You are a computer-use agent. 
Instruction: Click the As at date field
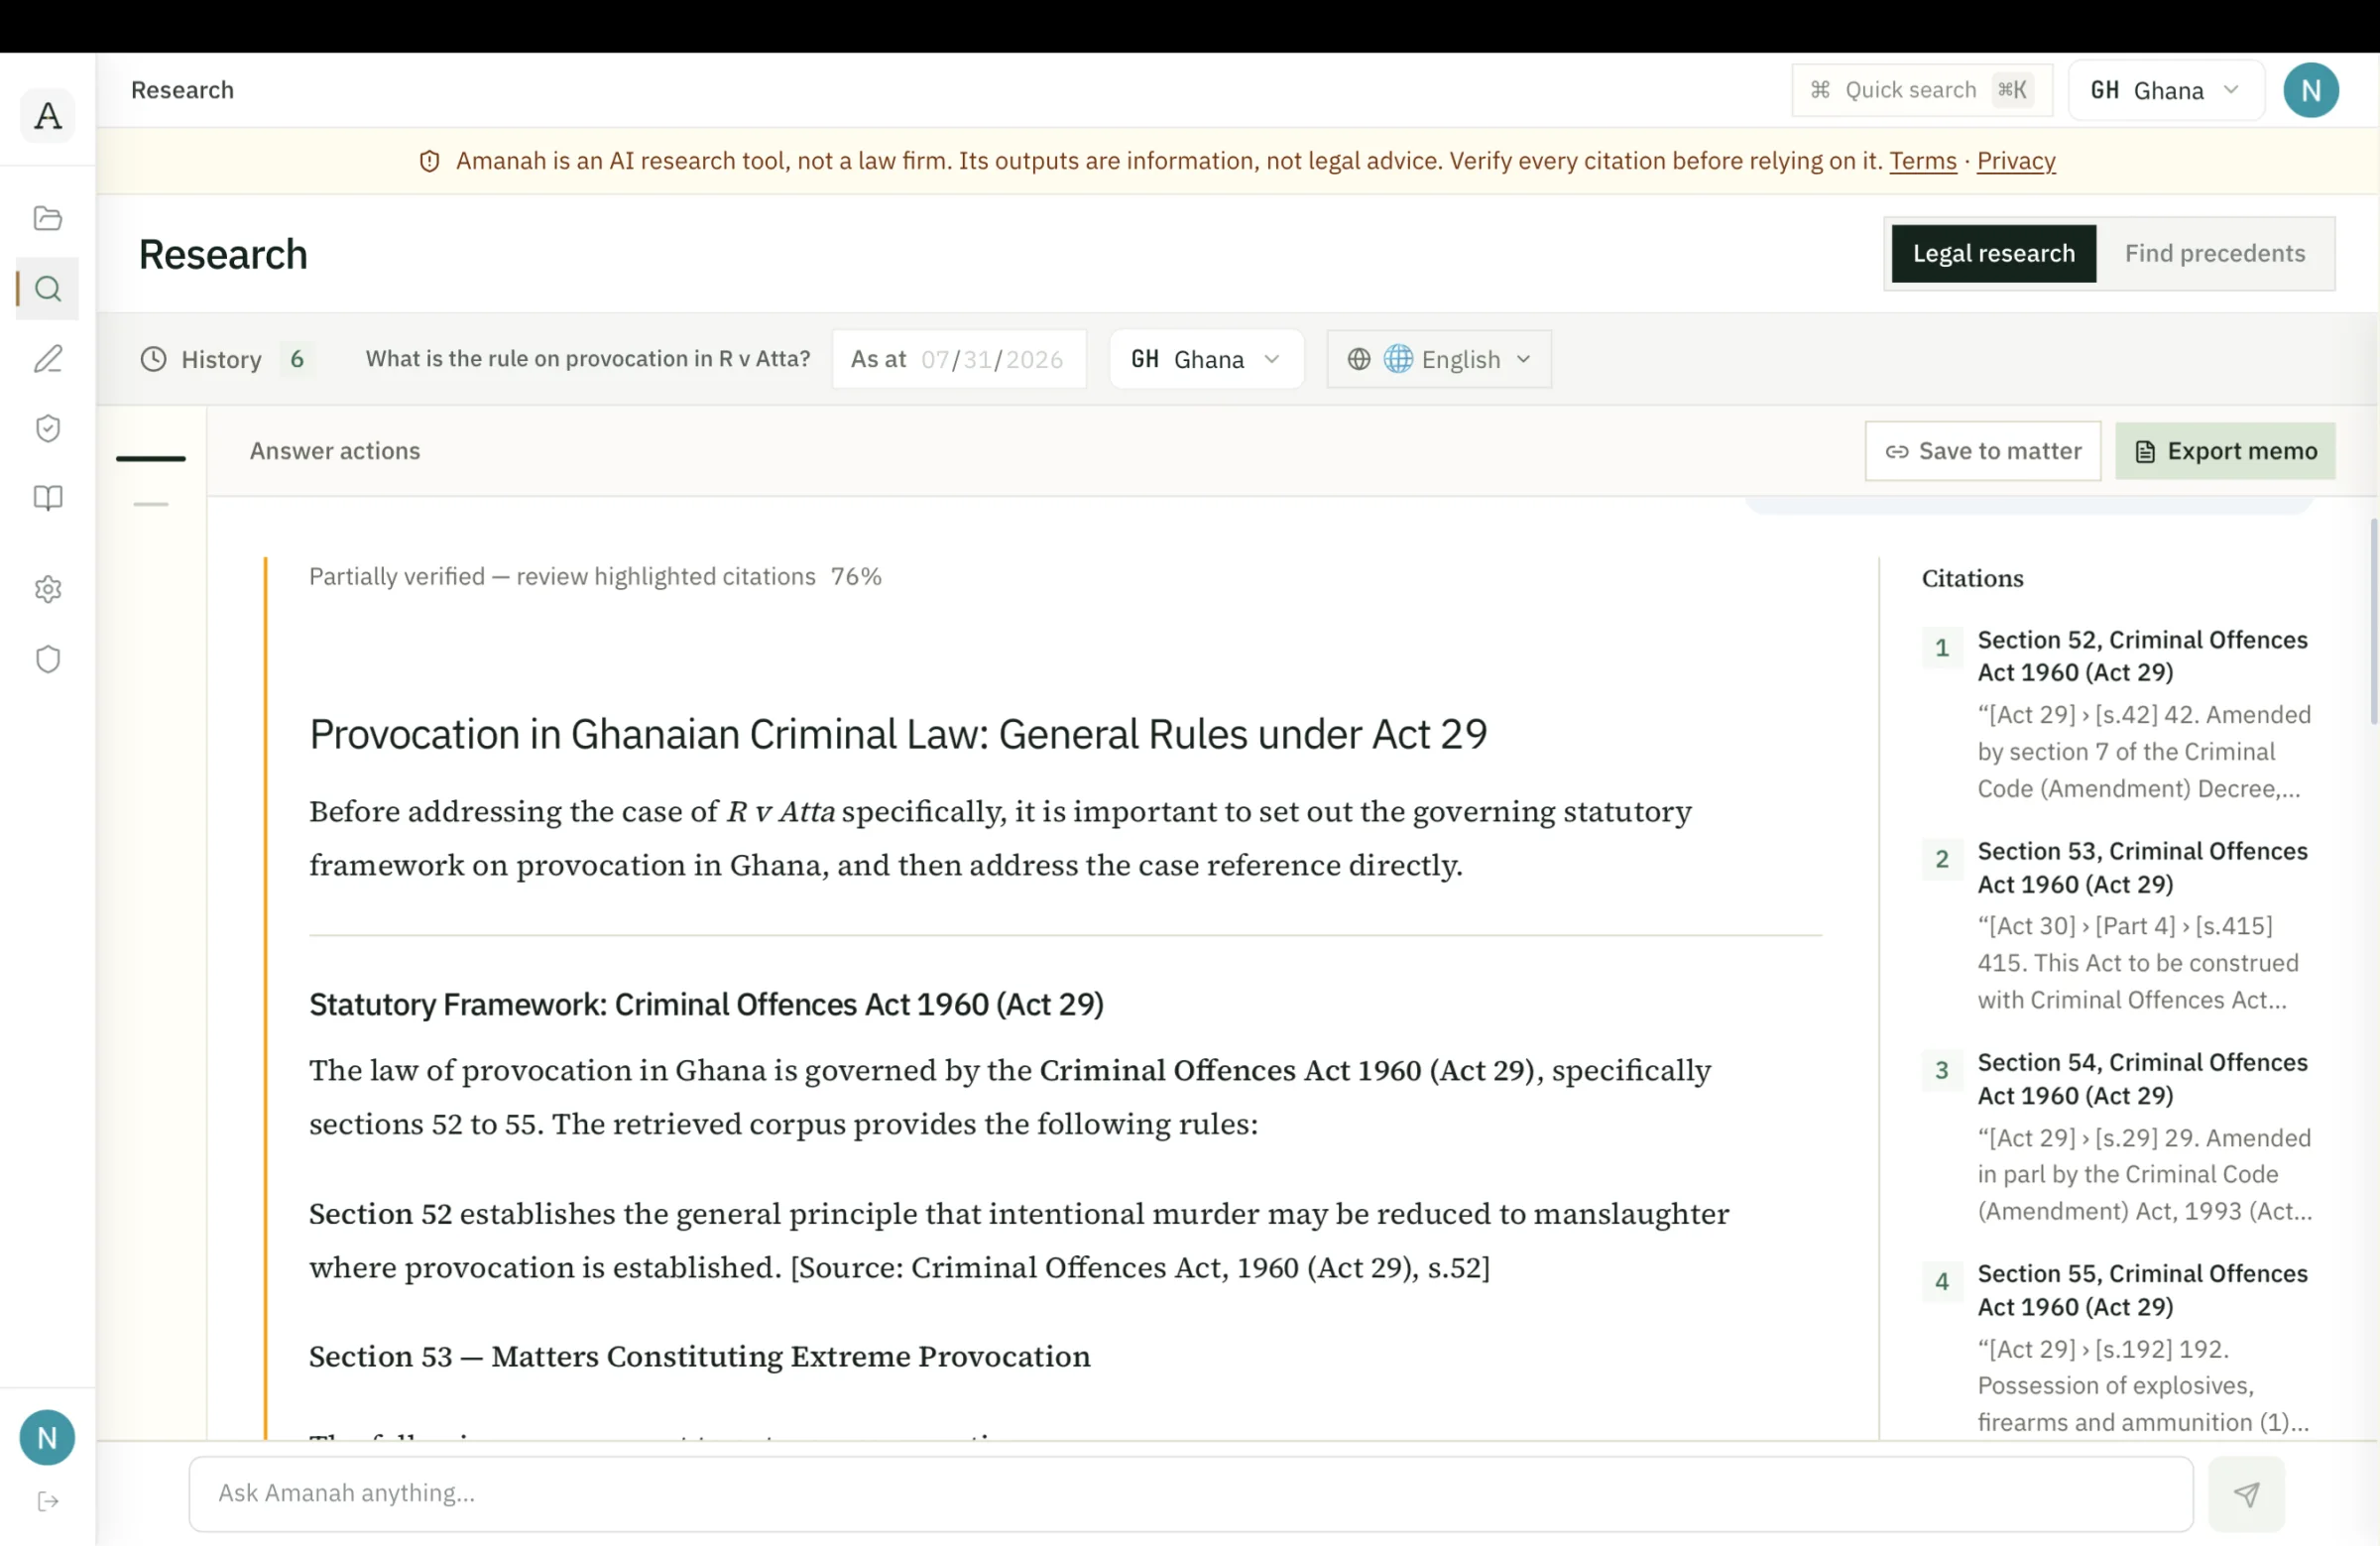pyautogui.click(x=958, y=359)
